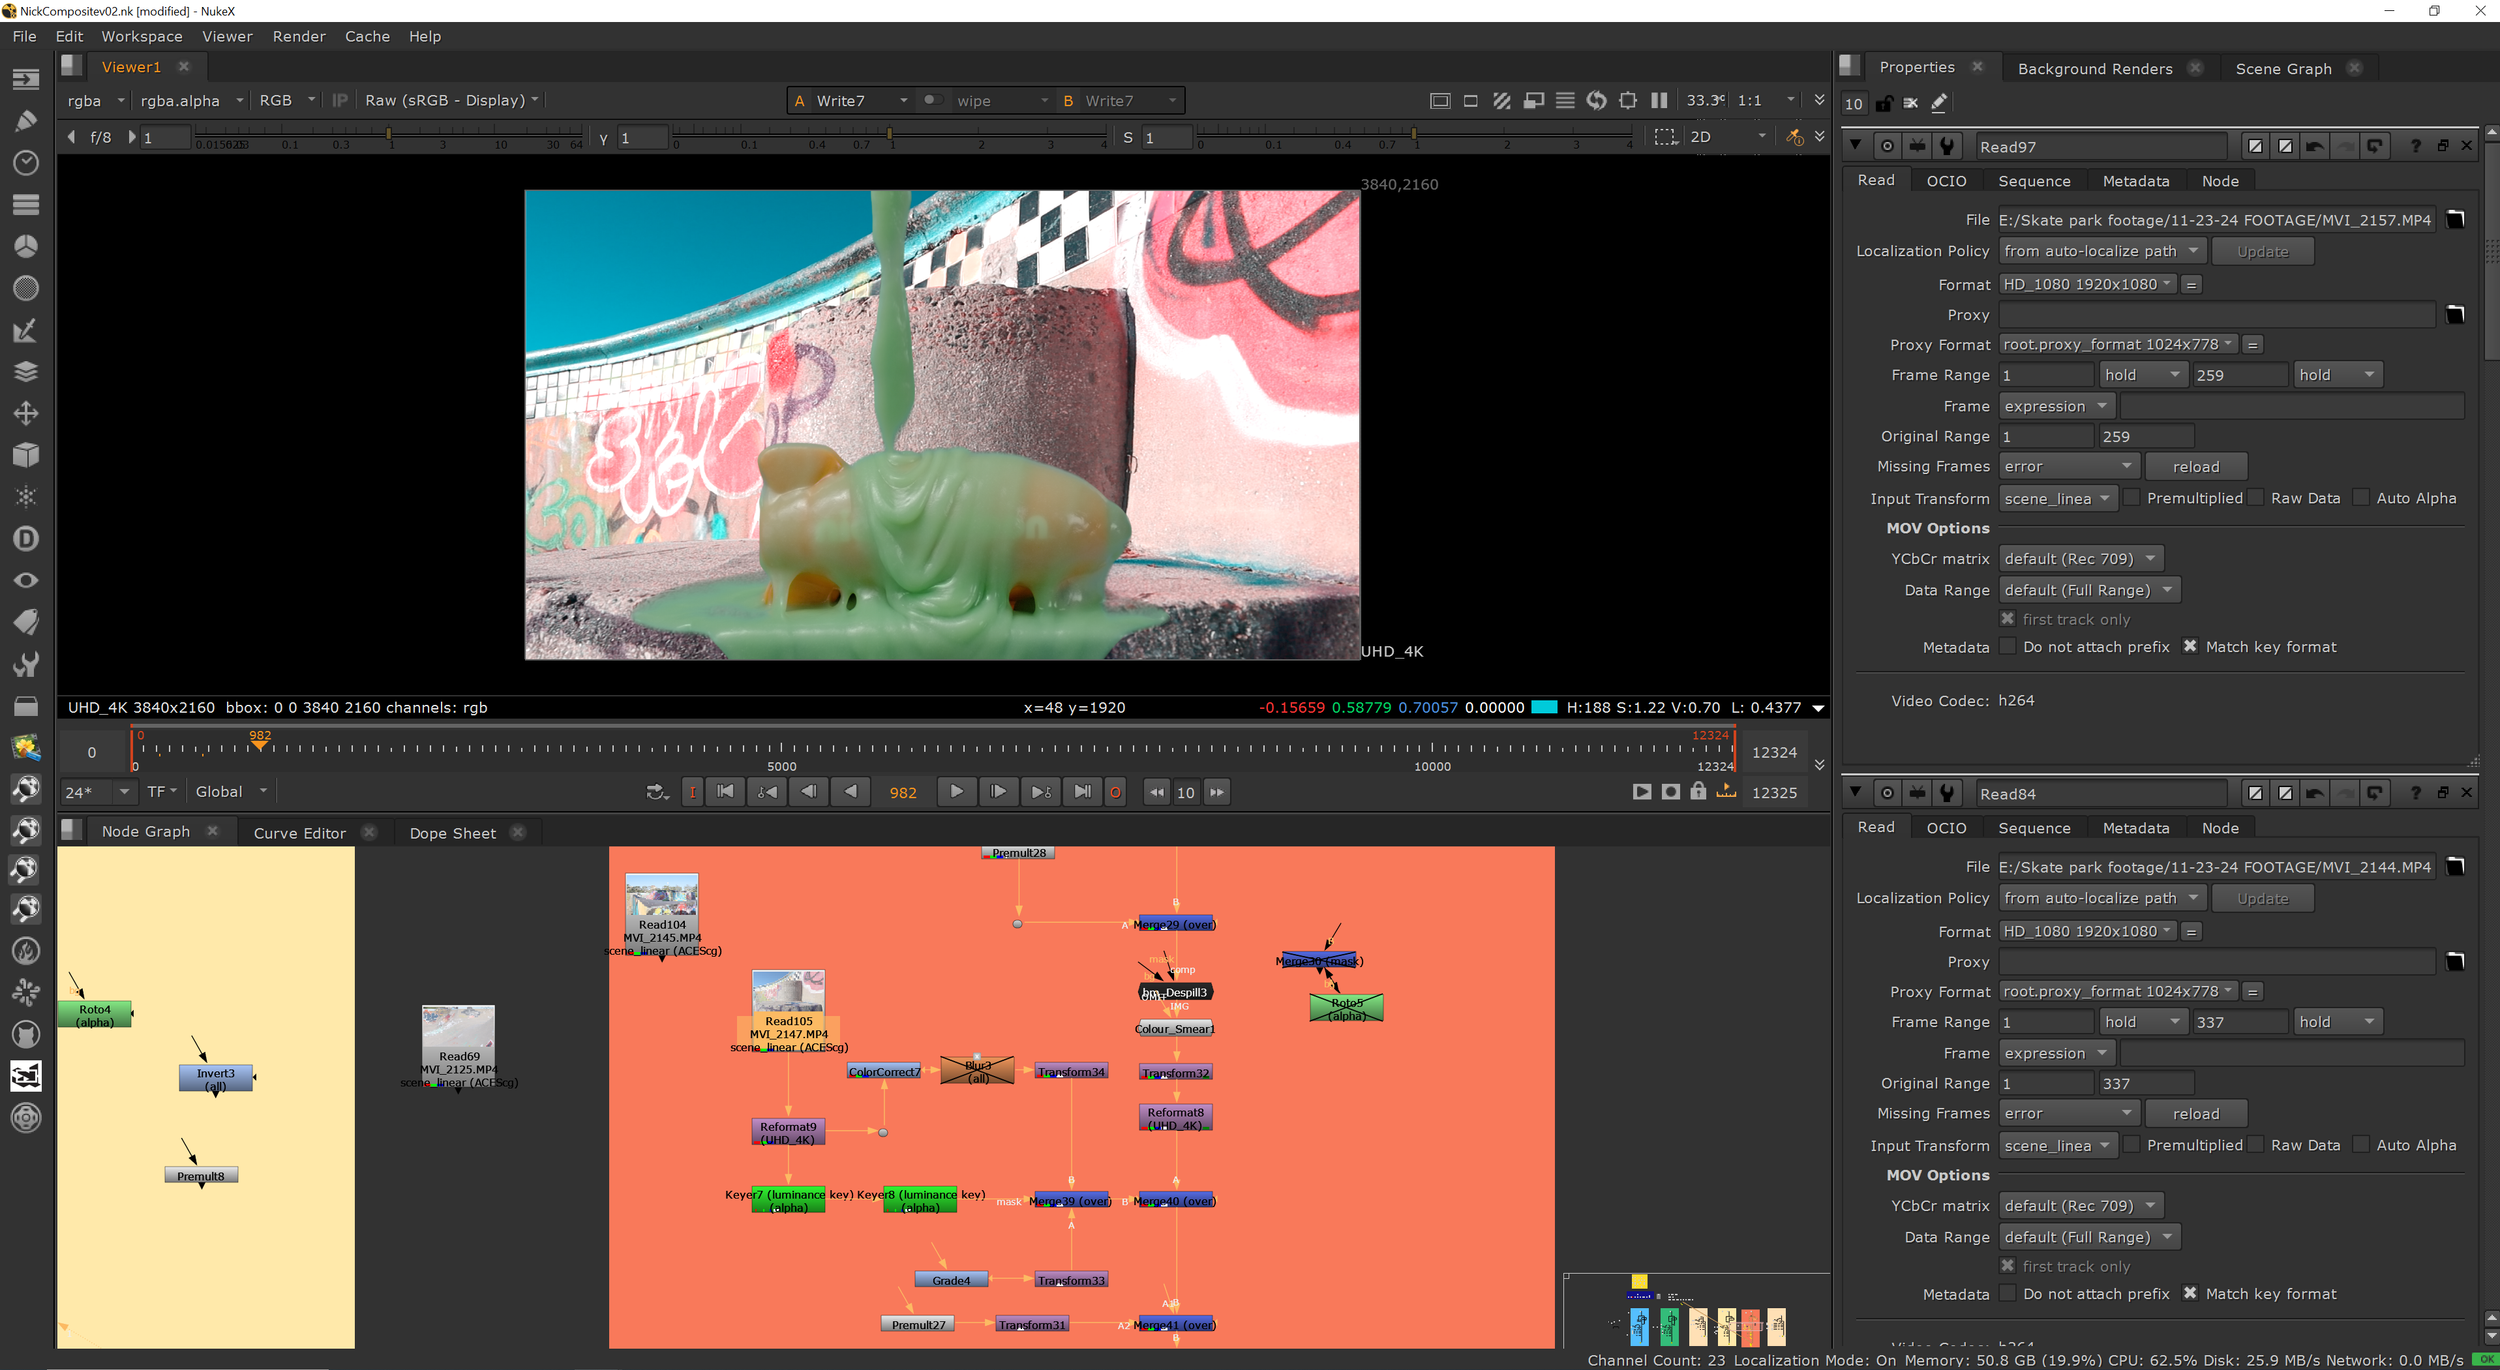Open the Time nodes clock icon
The width and height of the screenshot is (2500, 1370).
pos(26,163)
